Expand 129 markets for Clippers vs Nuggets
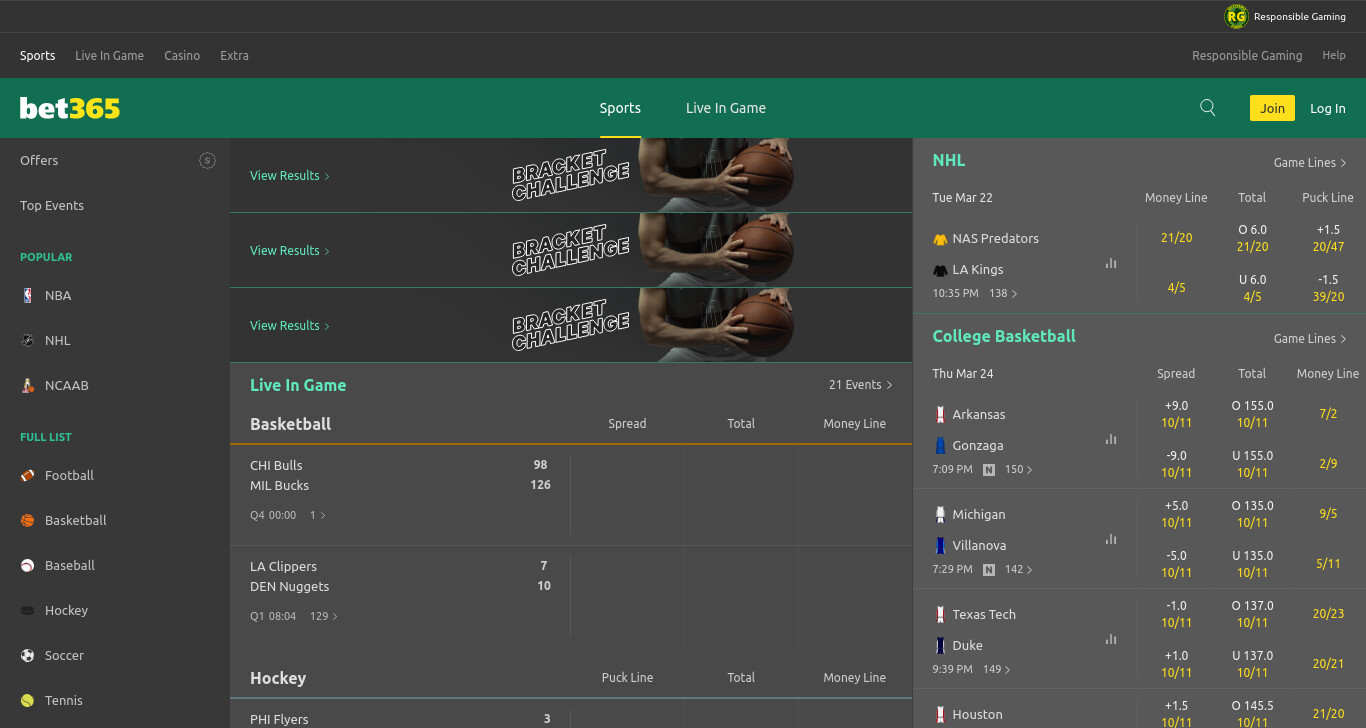This screenshot has height=728, width=1366. [x=324, y=616]
